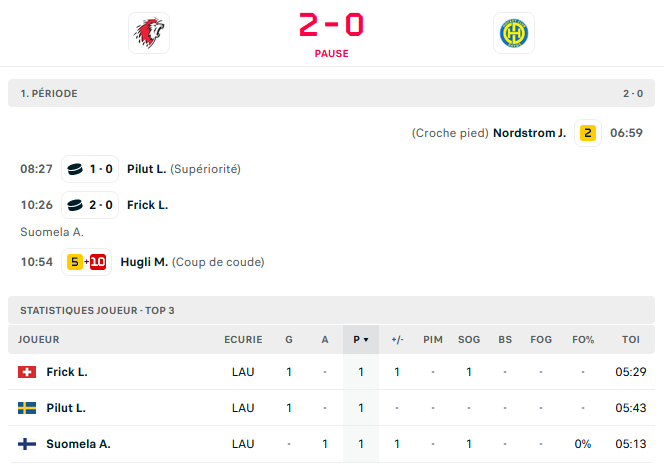Open Frick L. in the stats table

(x=67, y=372)
